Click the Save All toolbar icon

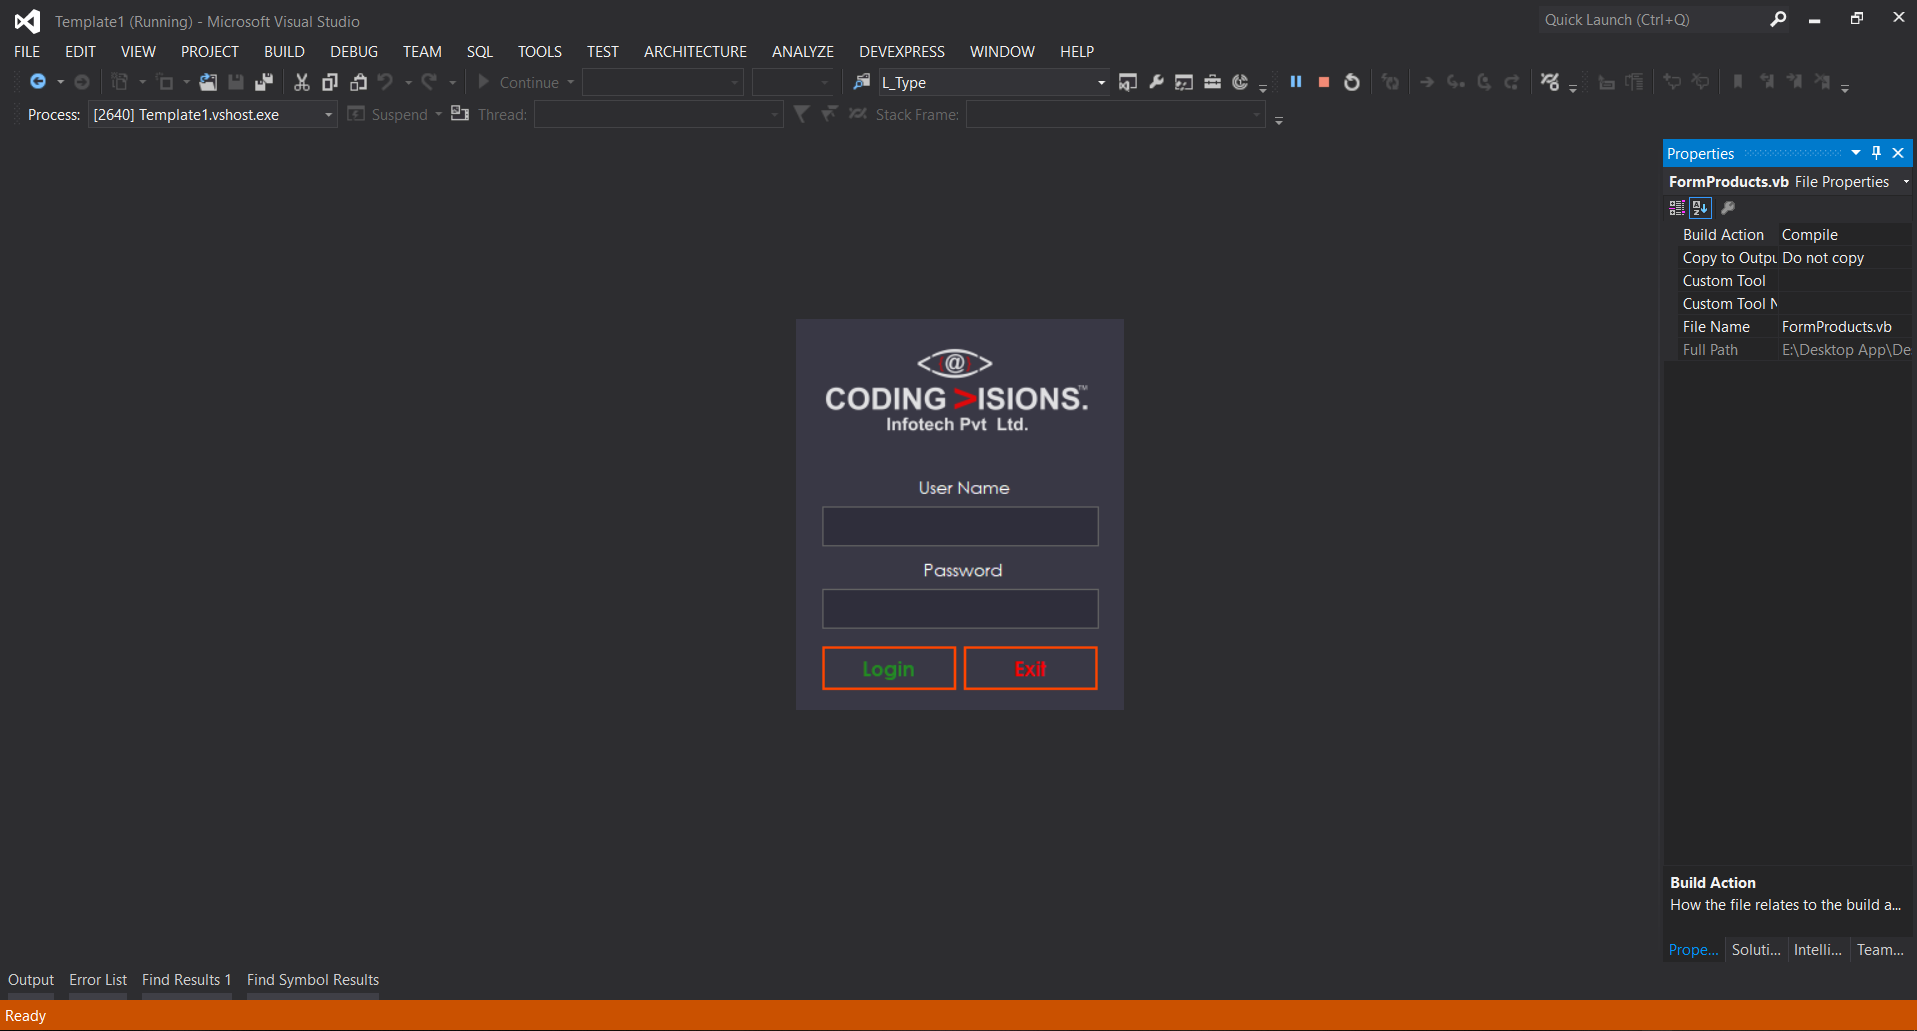(x=264, y=82)
